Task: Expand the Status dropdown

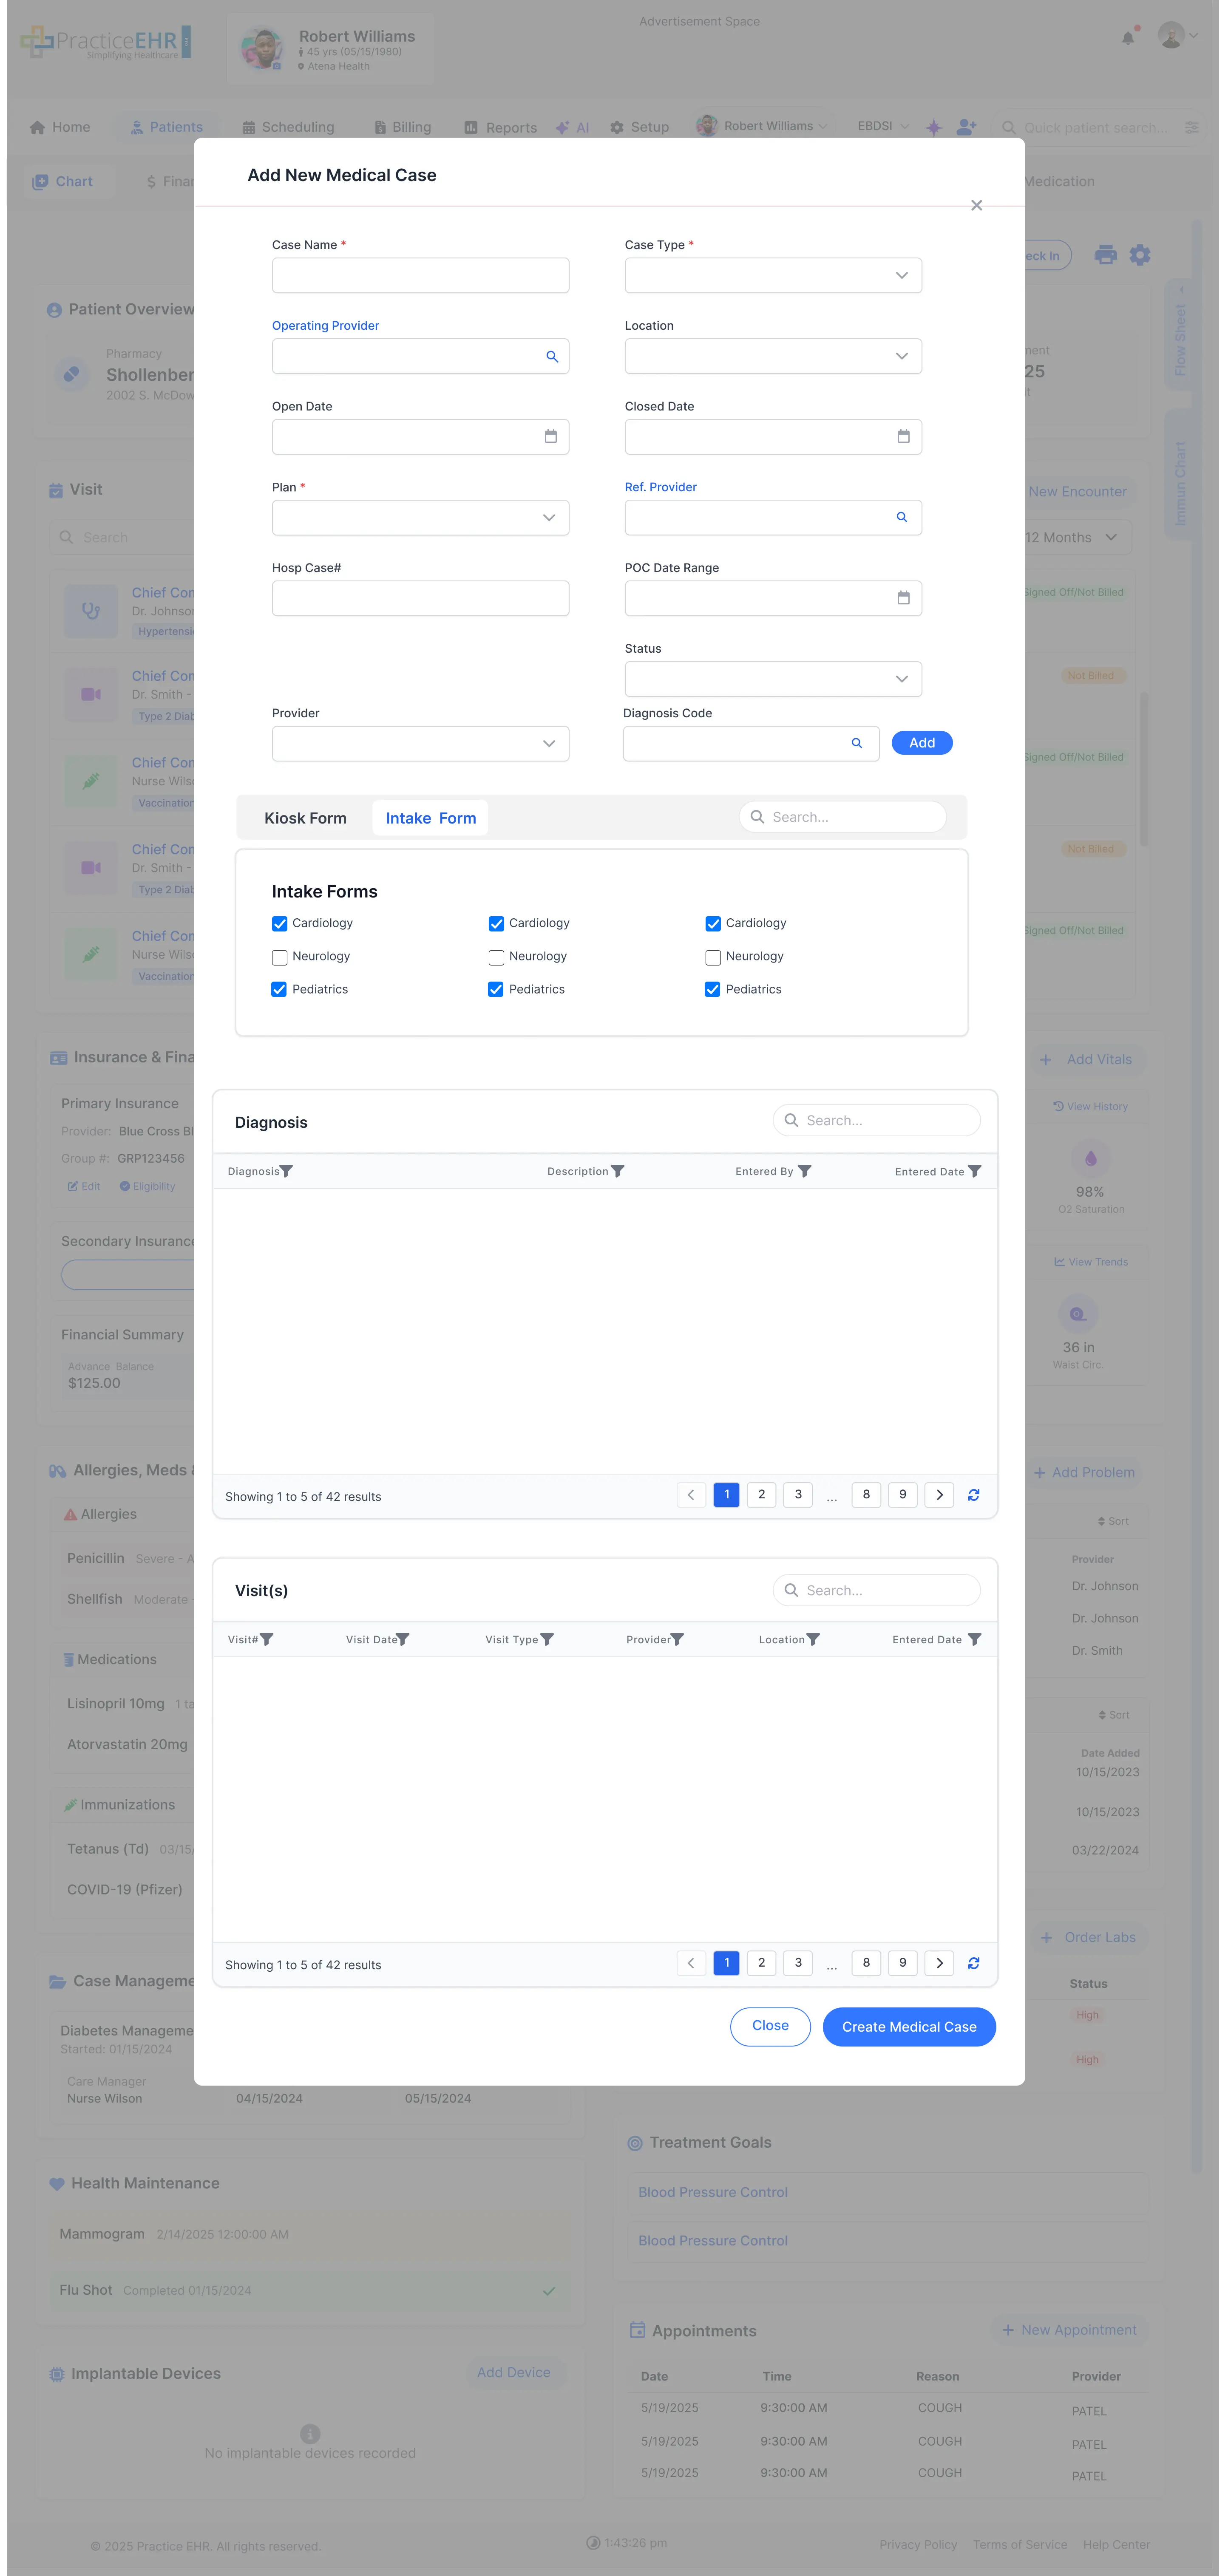Action: [901, 679]
